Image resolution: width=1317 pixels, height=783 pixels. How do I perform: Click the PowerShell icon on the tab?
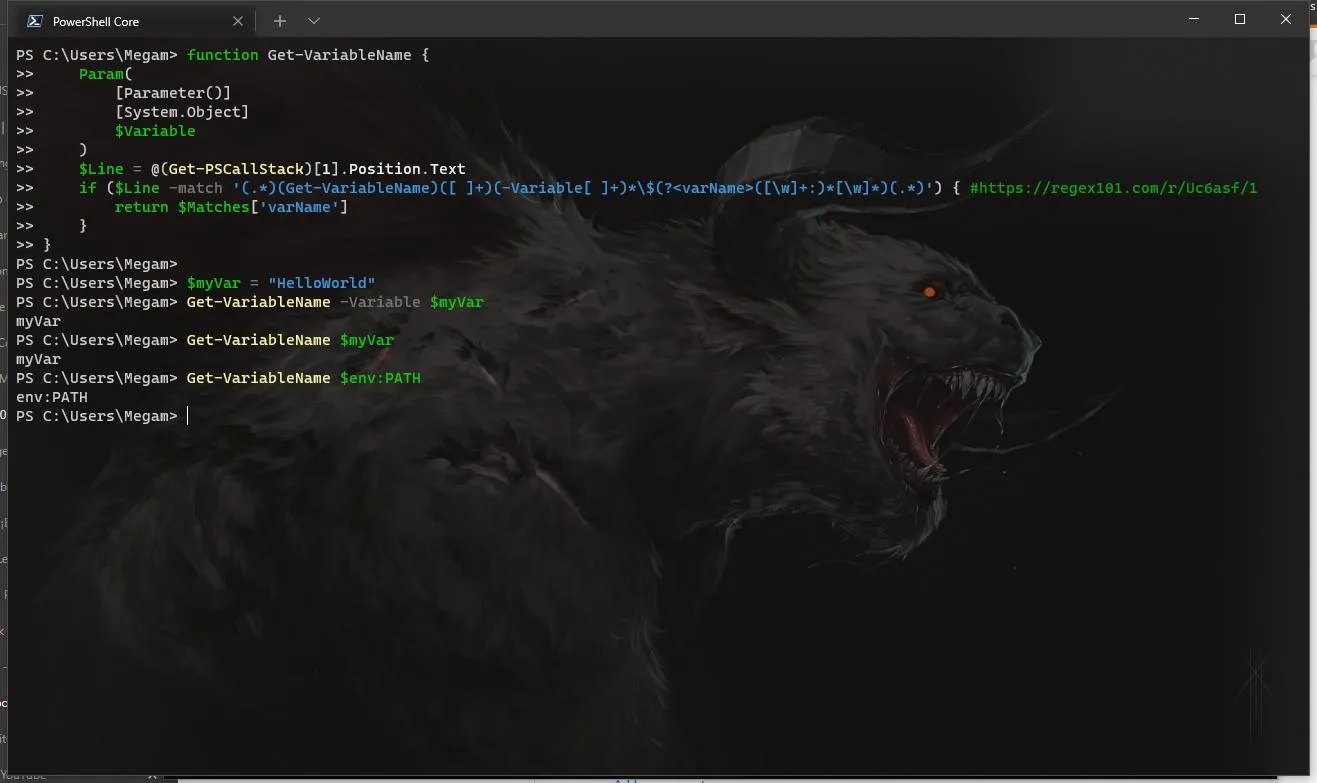tap(34, 21)
